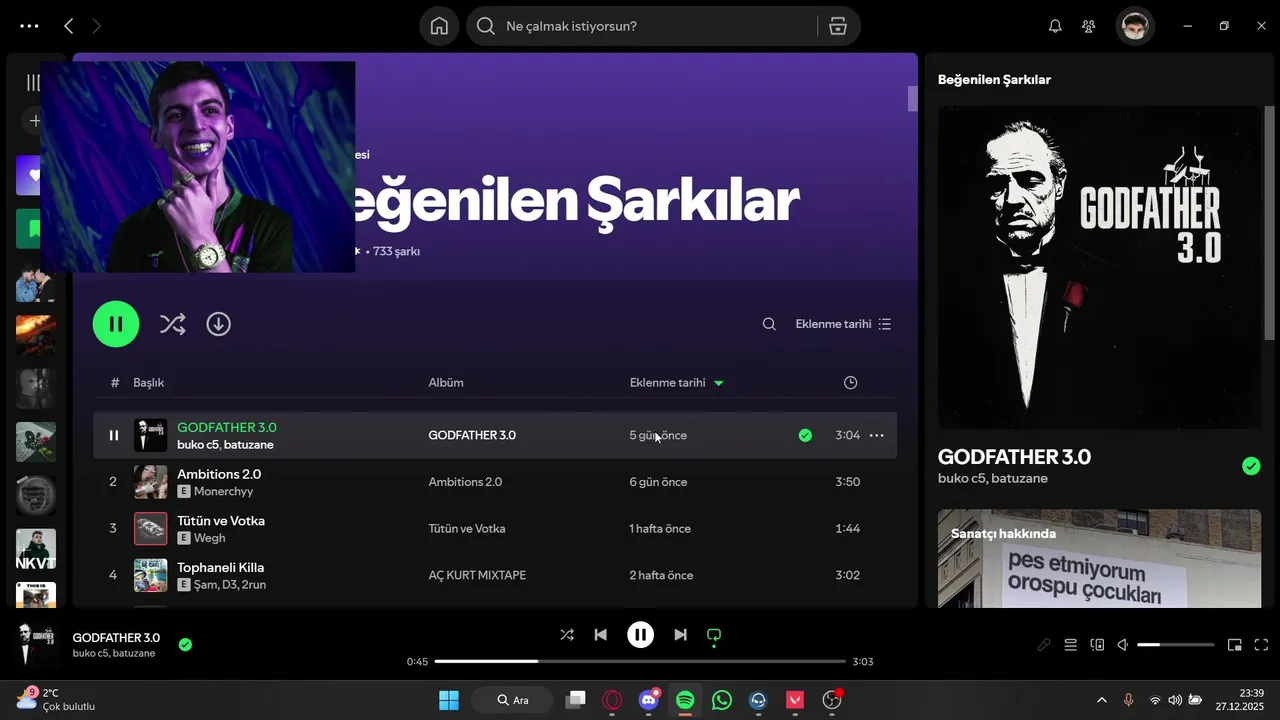Image resolution: width=1280 pixels, height=720 pixels.
Task: Open GODFATHER 3.0 cover in Now Playing panel
Action: 1099,267
